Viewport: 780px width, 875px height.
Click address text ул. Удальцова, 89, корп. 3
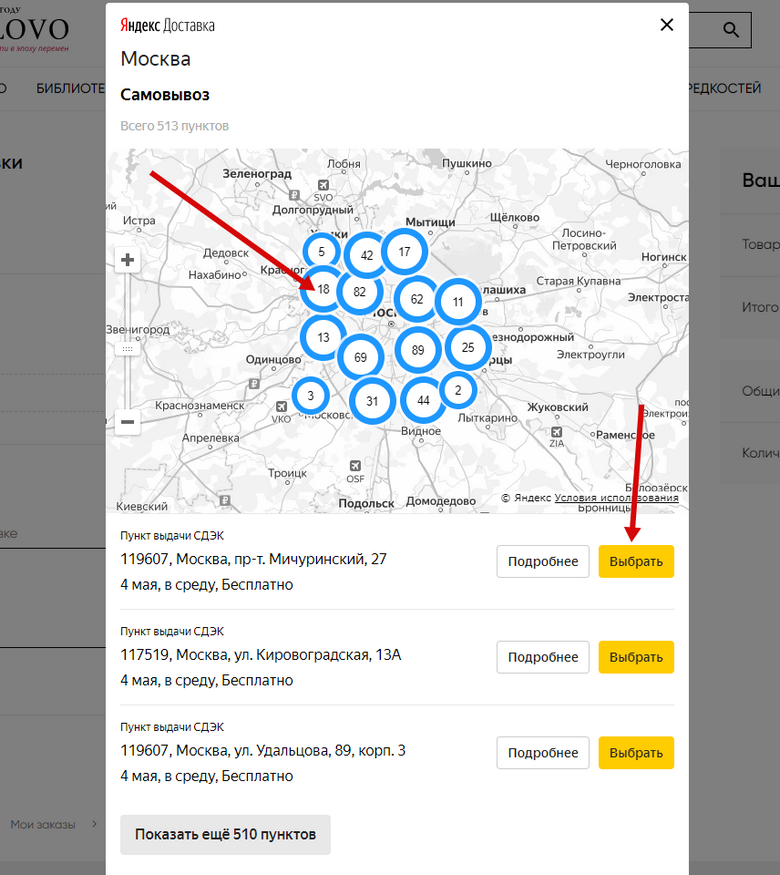pos(320,751)
